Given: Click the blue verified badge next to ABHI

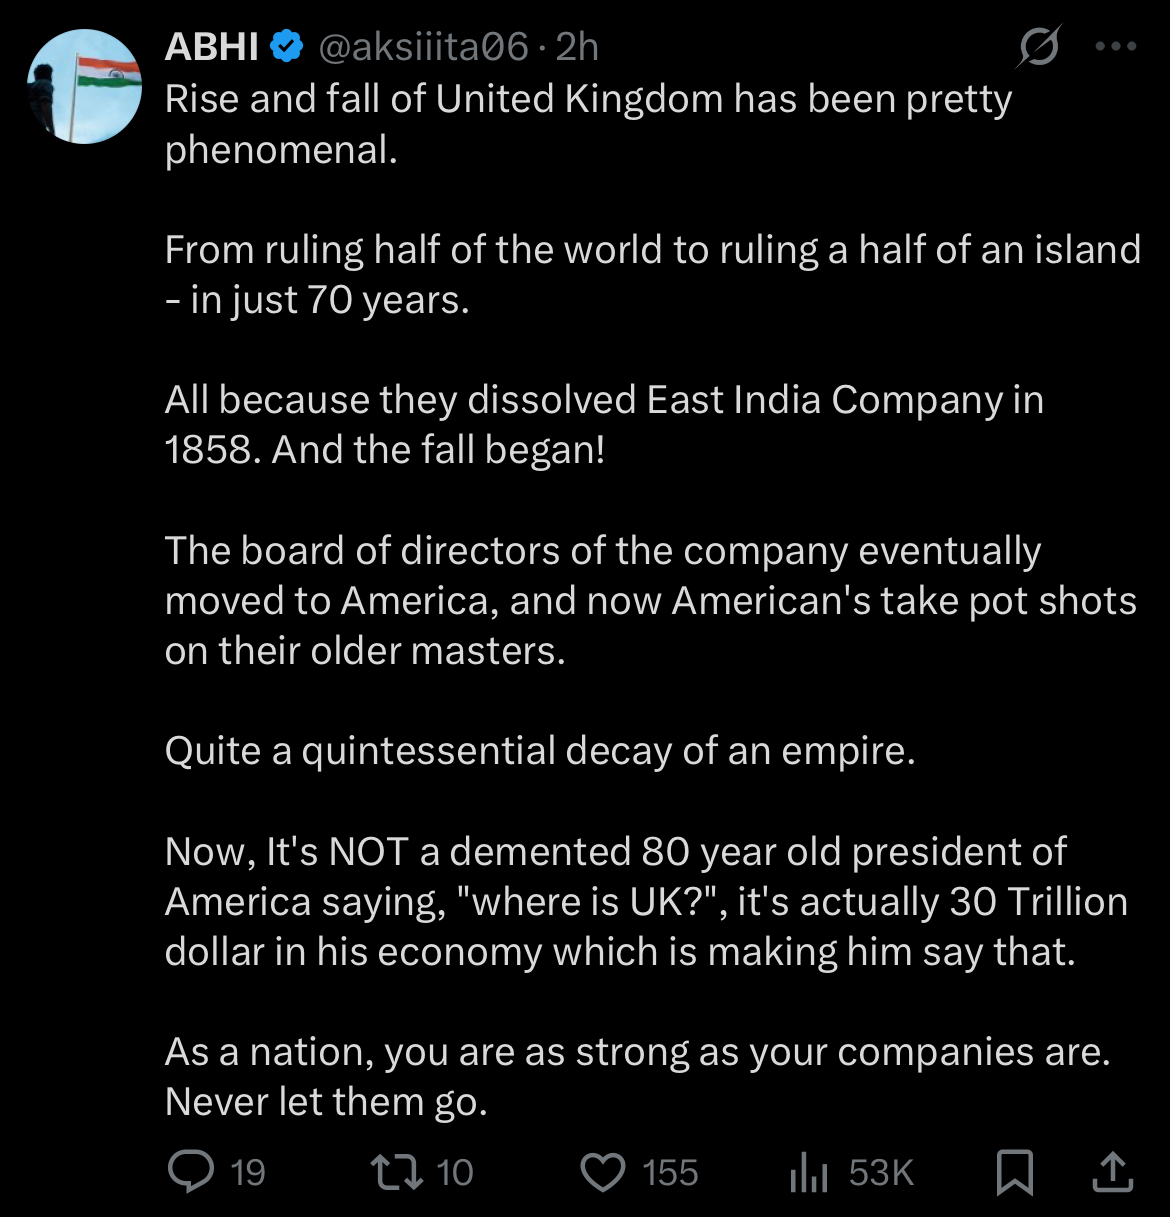Looking at the screenshot, I should 287,47.
